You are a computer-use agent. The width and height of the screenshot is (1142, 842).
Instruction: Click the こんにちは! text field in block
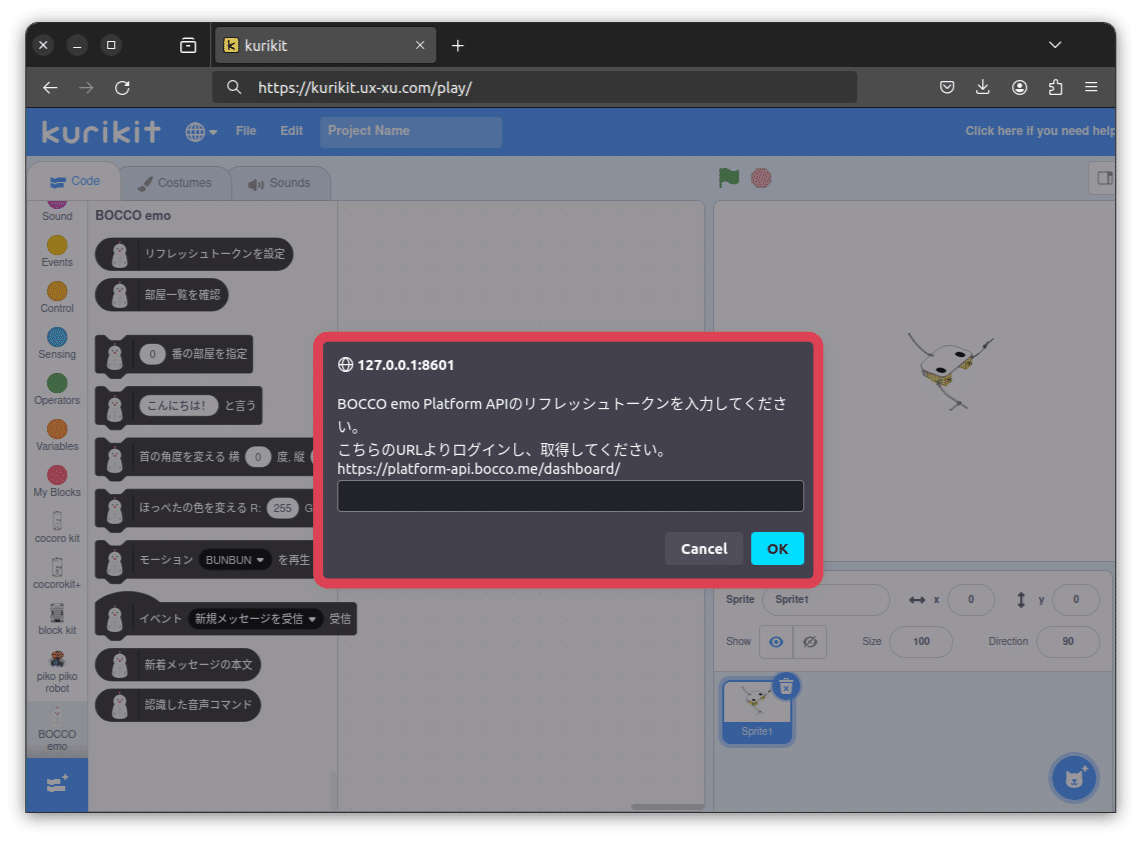point(178,405)
